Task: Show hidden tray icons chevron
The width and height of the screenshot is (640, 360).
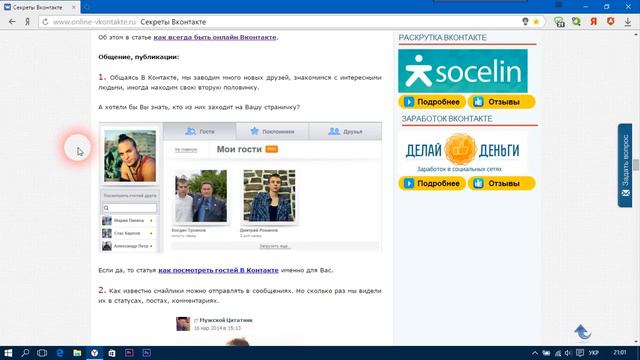Action: [x=535, y=353]
